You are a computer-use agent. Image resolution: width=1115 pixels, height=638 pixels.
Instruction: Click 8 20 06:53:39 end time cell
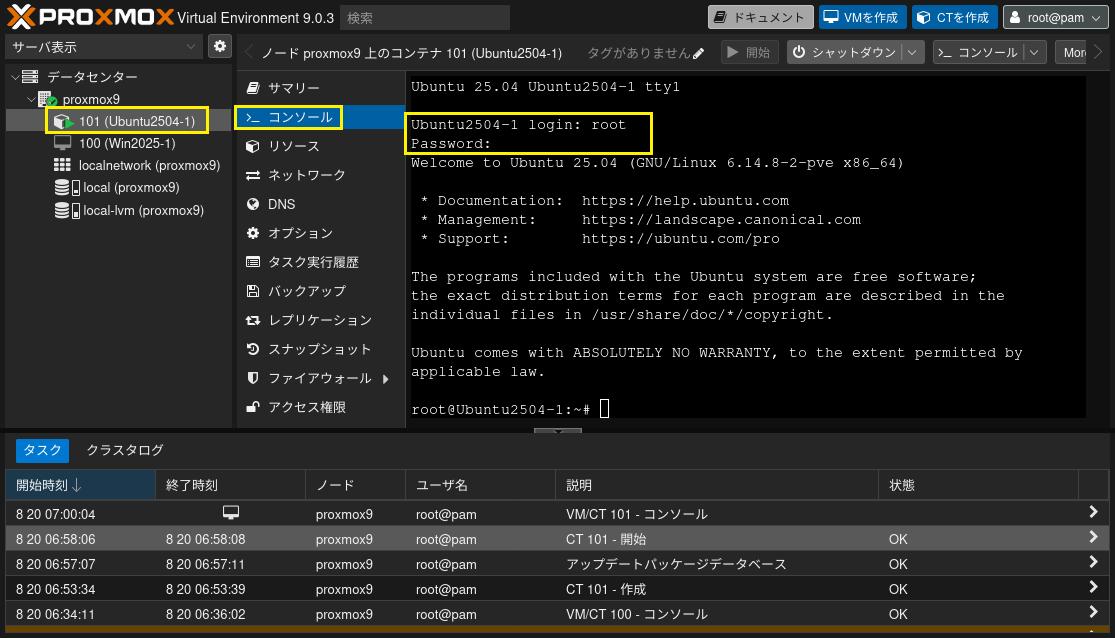coord(206,589)
